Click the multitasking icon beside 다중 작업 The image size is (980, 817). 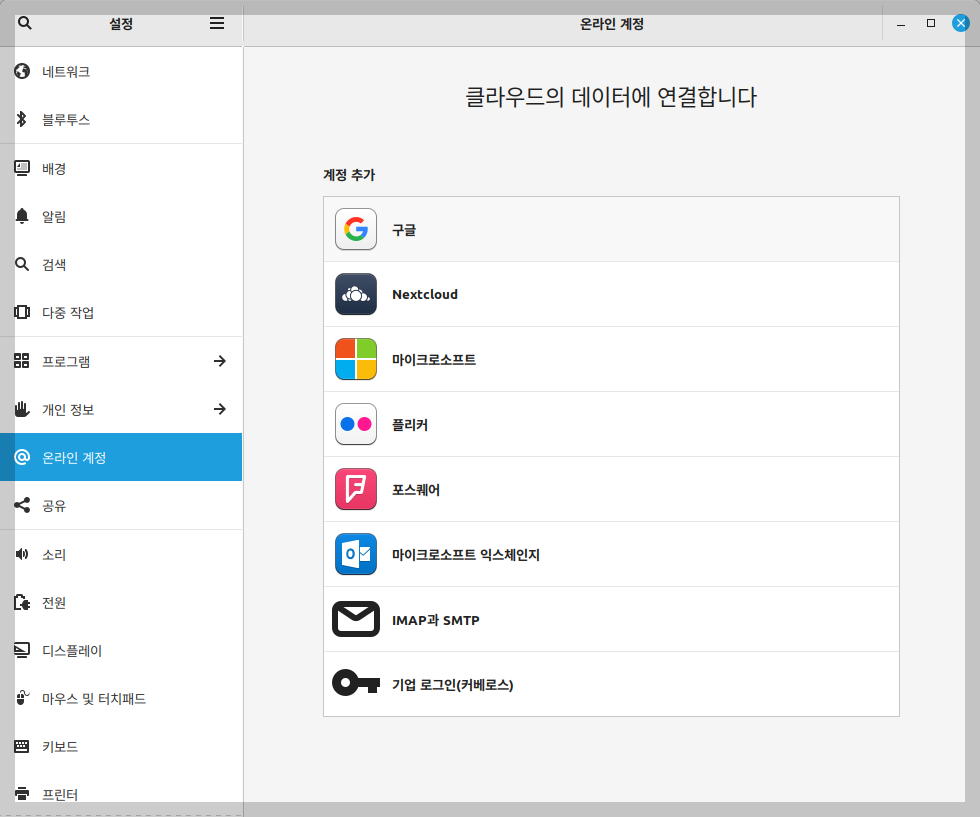(22, 312)
